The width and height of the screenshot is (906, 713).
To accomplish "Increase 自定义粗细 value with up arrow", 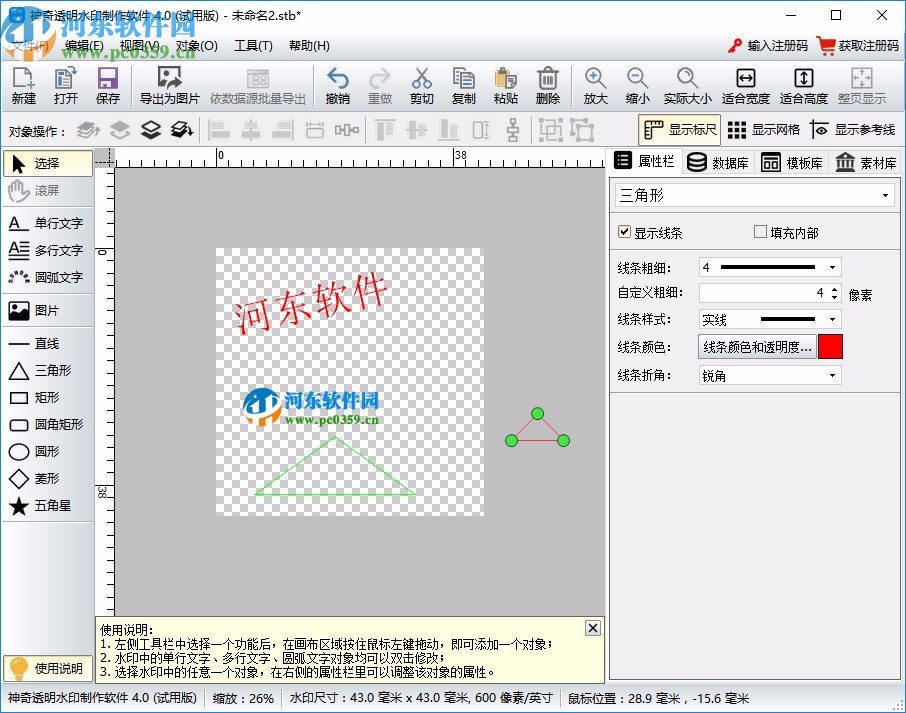I will click(834, 289).
